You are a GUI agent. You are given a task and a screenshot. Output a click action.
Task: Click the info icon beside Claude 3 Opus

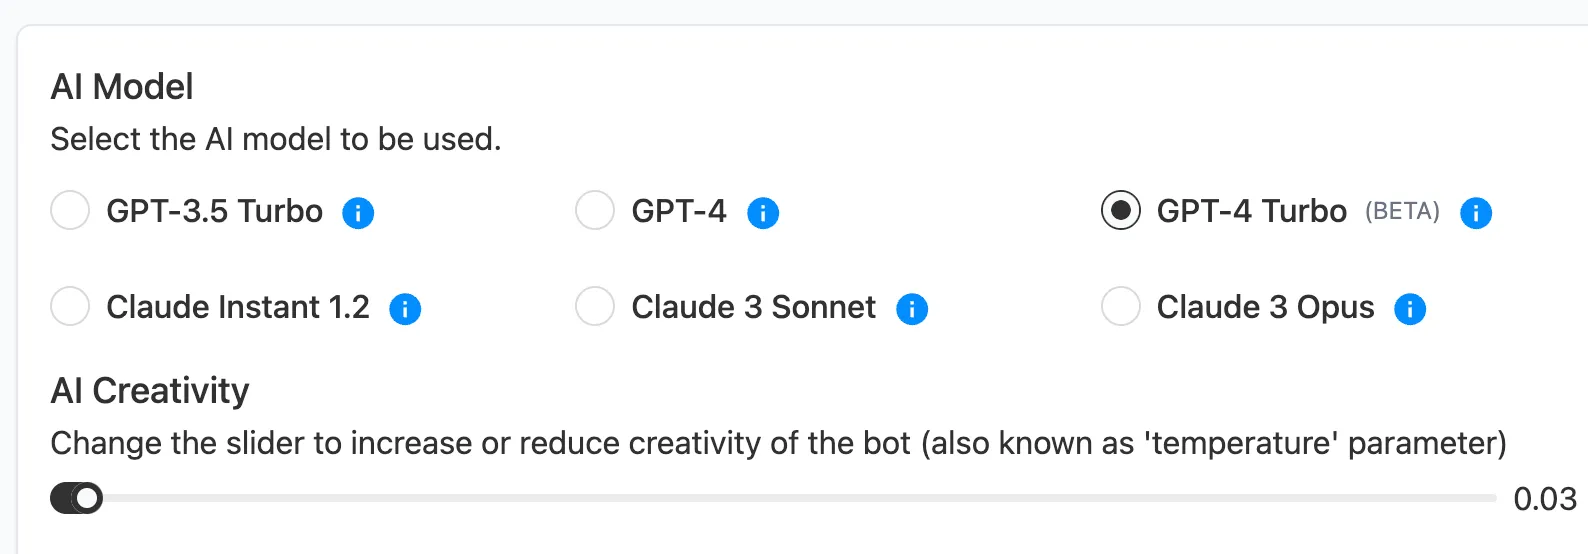point(1410,309)
